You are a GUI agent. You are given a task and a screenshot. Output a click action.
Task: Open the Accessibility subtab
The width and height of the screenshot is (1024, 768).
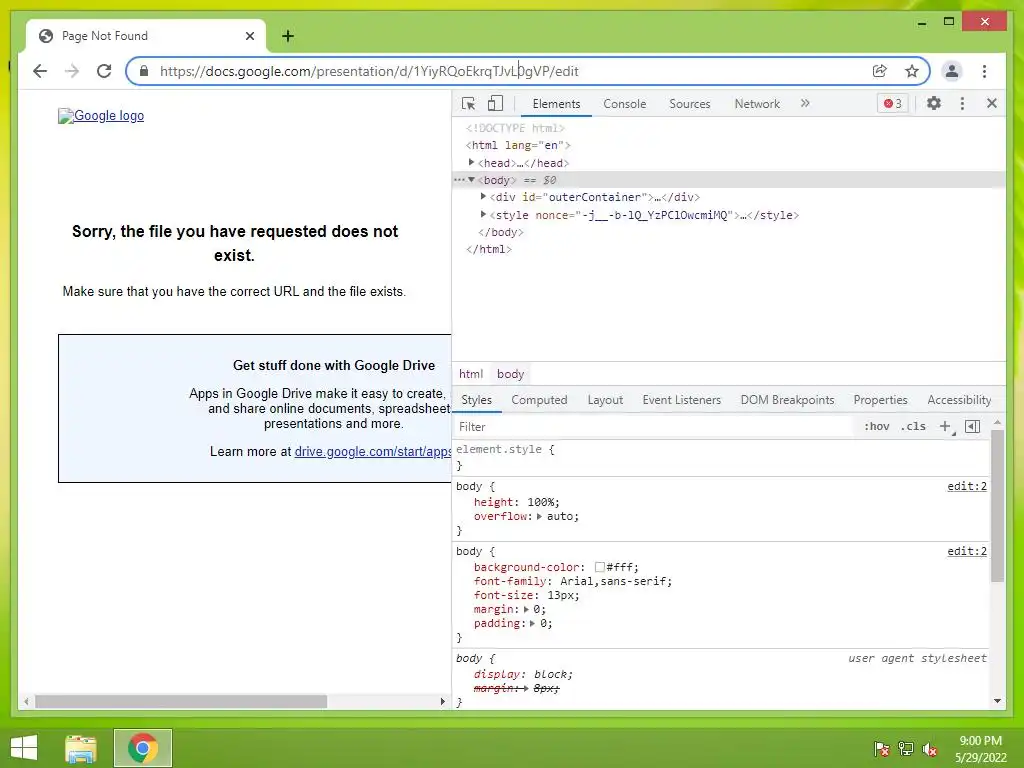(959, 400)
